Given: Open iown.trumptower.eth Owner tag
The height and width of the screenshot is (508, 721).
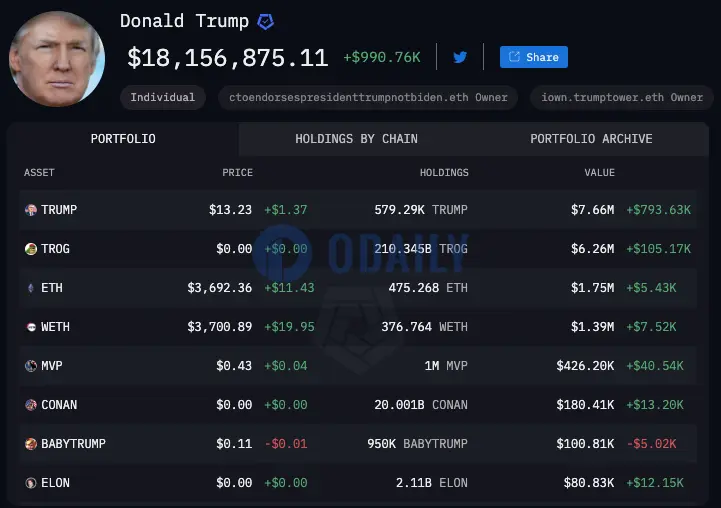Looking at the screenshot, I should tap(622, 97).
